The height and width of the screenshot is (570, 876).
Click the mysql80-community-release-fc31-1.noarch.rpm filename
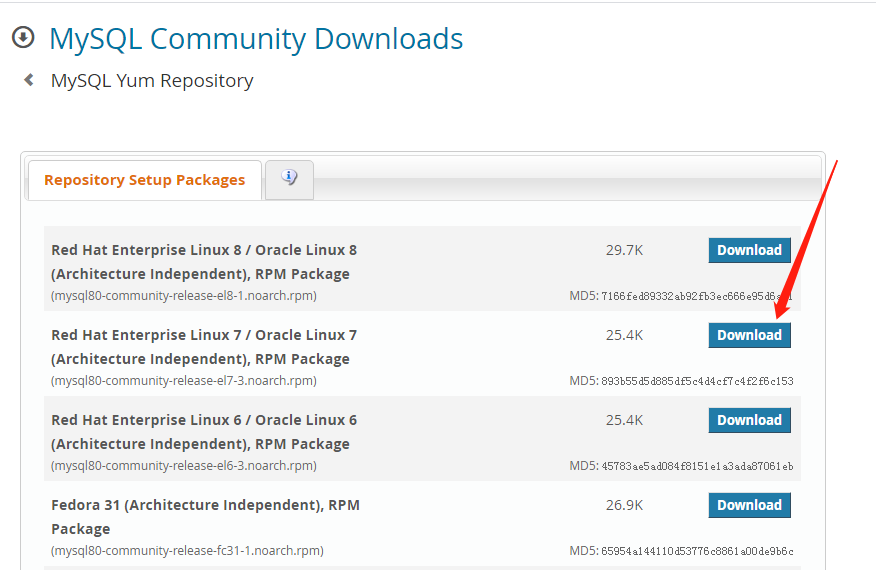click(x=187, y=551)
